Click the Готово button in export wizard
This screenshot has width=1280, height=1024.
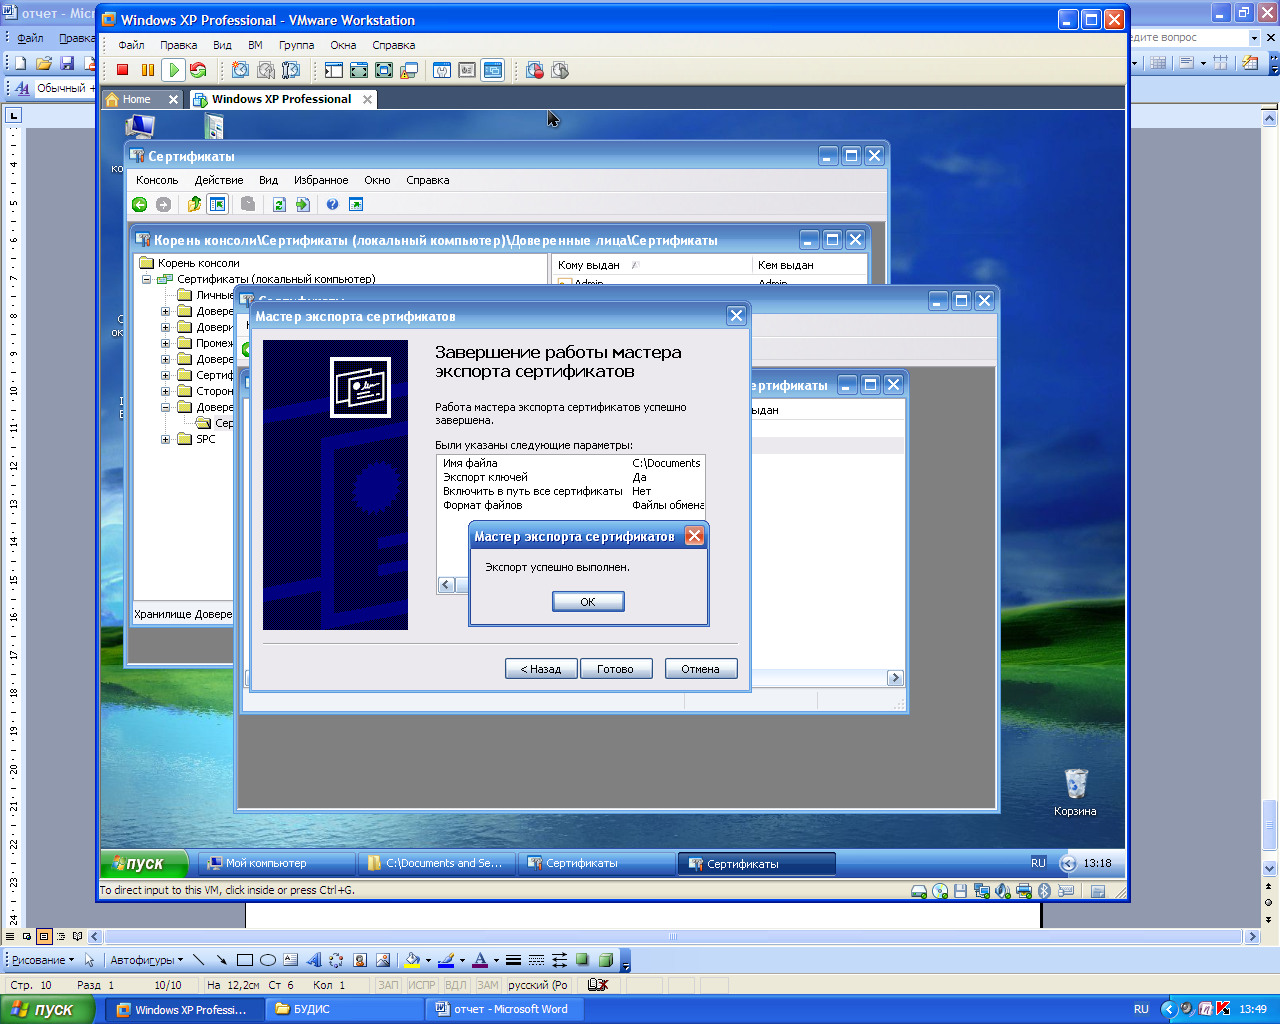tap(616, 669)
